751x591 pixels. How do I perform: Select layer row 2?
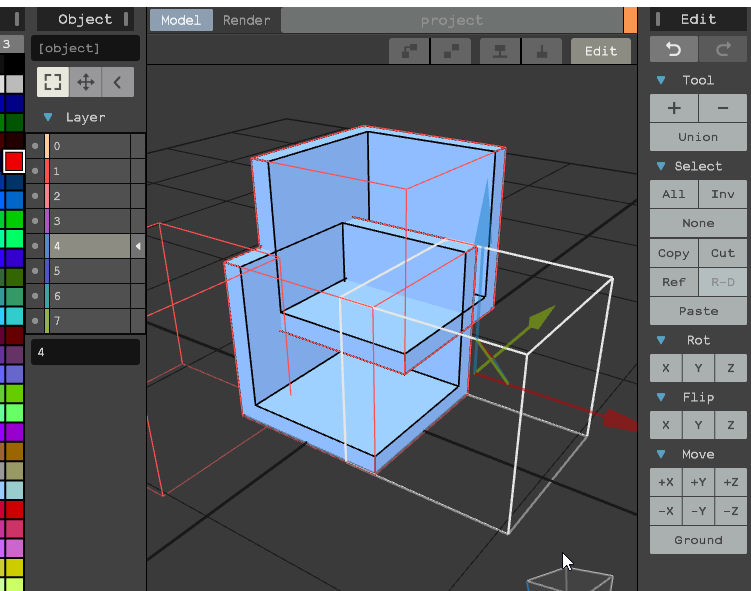(x=87, y=196)
